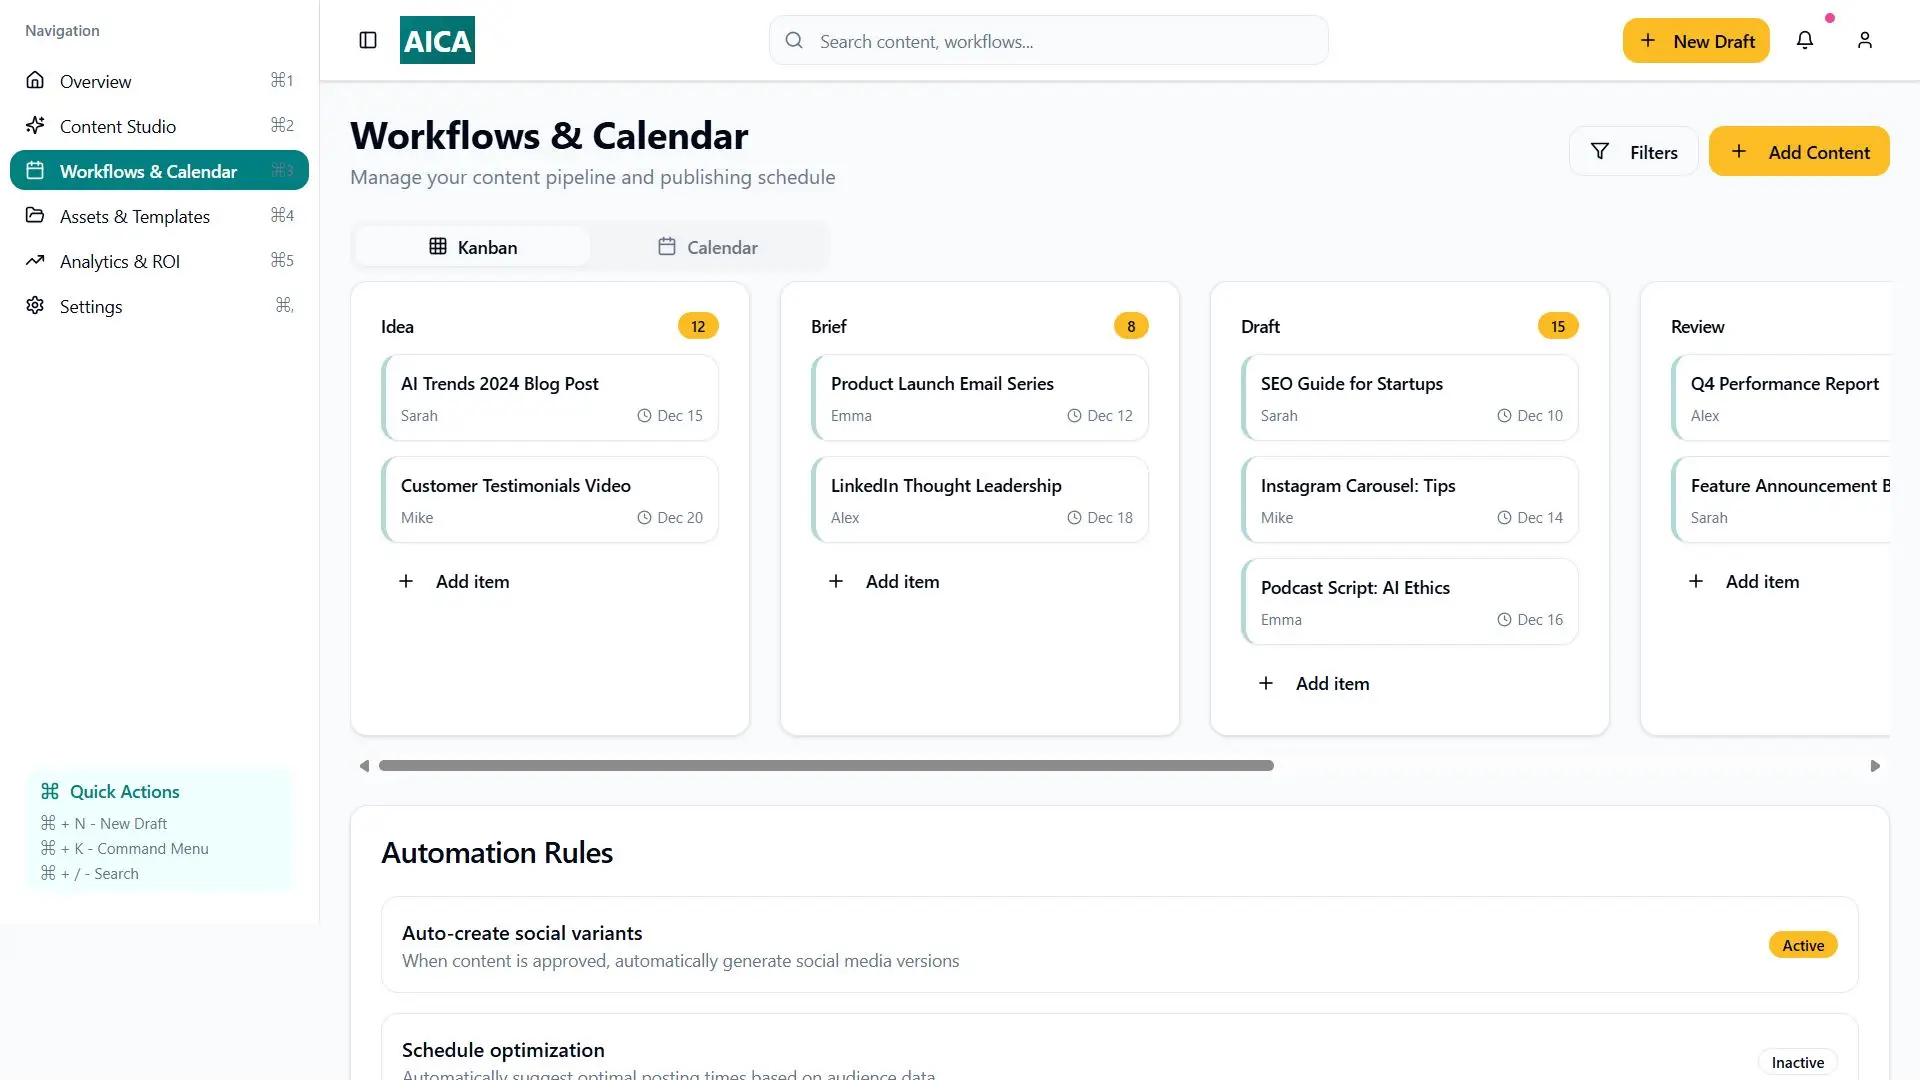Add item to the Brief column
Viewport: 1920px width, 1080px height.
click(x=980, y=581)
